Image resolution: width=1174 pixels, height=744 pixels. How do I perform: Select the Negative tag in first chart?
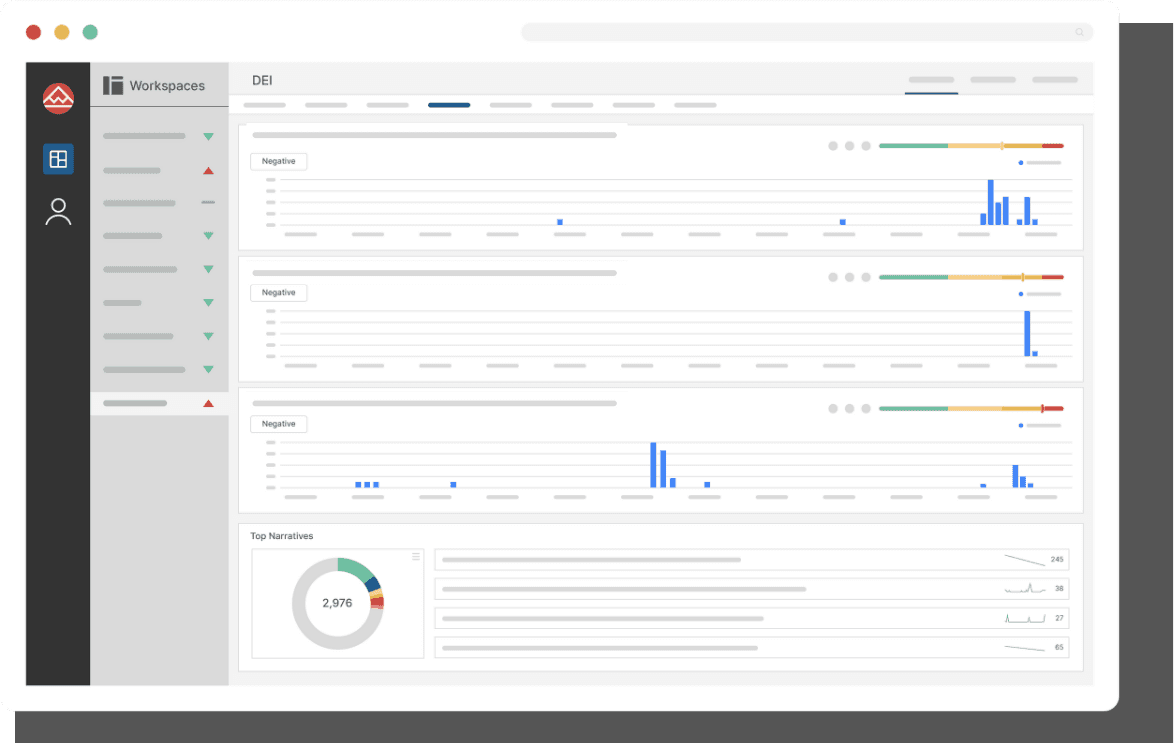279,161
